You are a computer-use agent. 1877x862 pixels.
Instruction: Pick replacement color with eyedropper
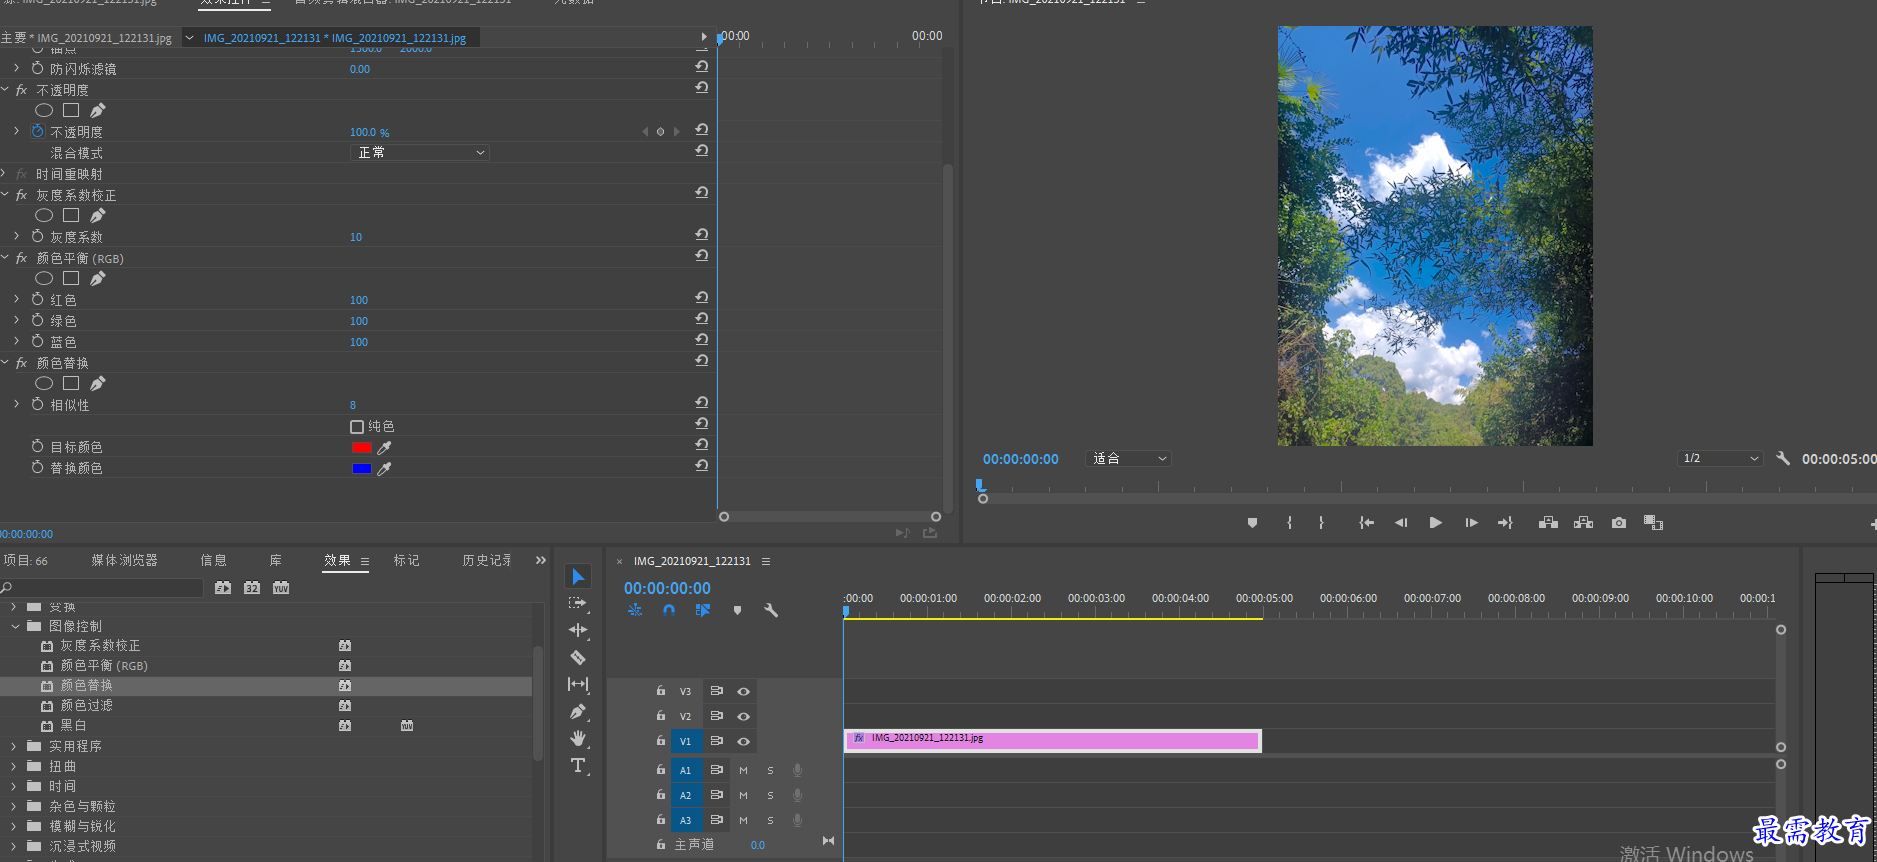click(x=384, y=469)
